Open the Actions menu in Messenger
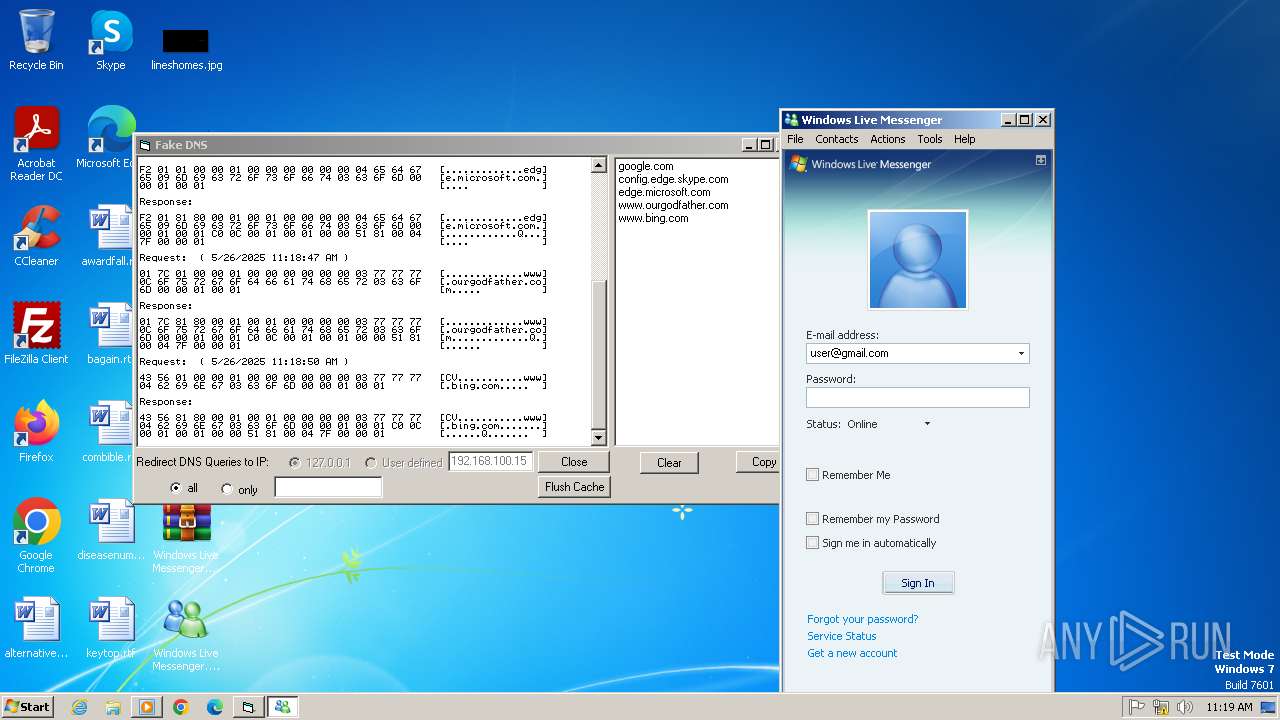 887,139
